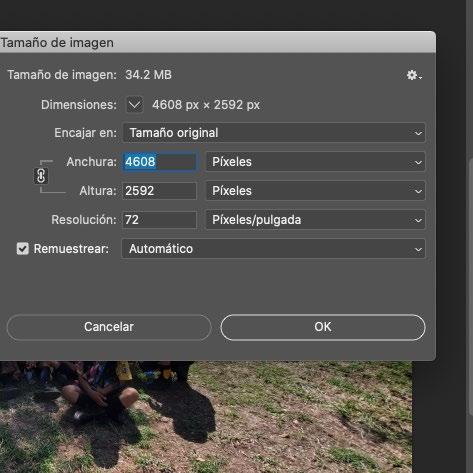
Task: Click the Tamaño original option text
Action: pos(174,133)
